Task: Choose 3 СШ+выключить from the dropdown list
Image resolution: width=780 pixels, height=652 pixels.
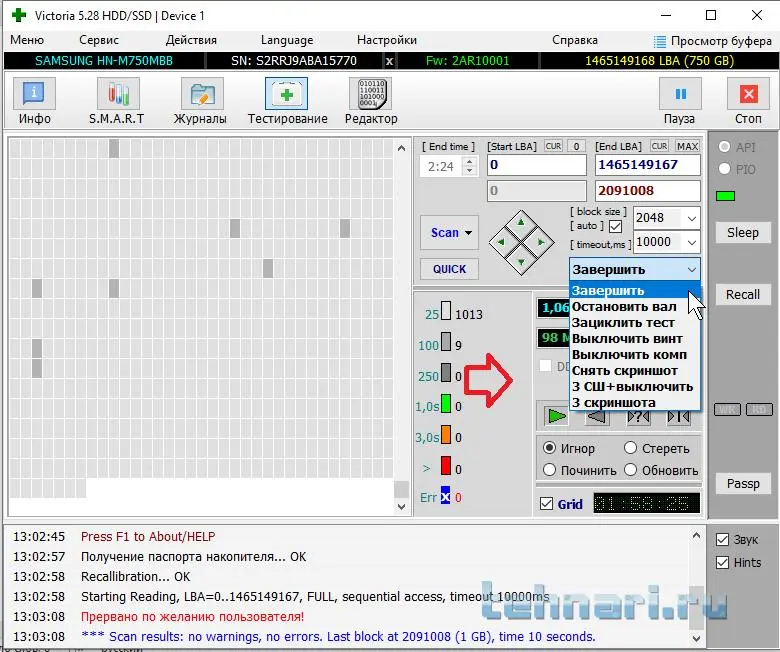Action: tap(635, 386)
